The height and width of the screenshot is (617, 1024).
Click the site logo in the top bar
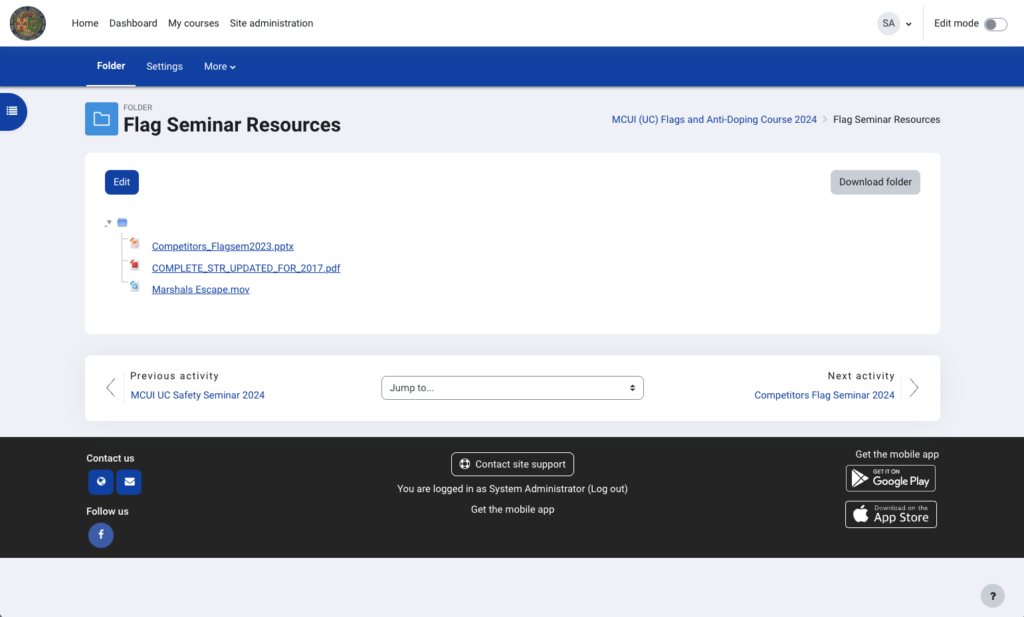click(27, 23)
